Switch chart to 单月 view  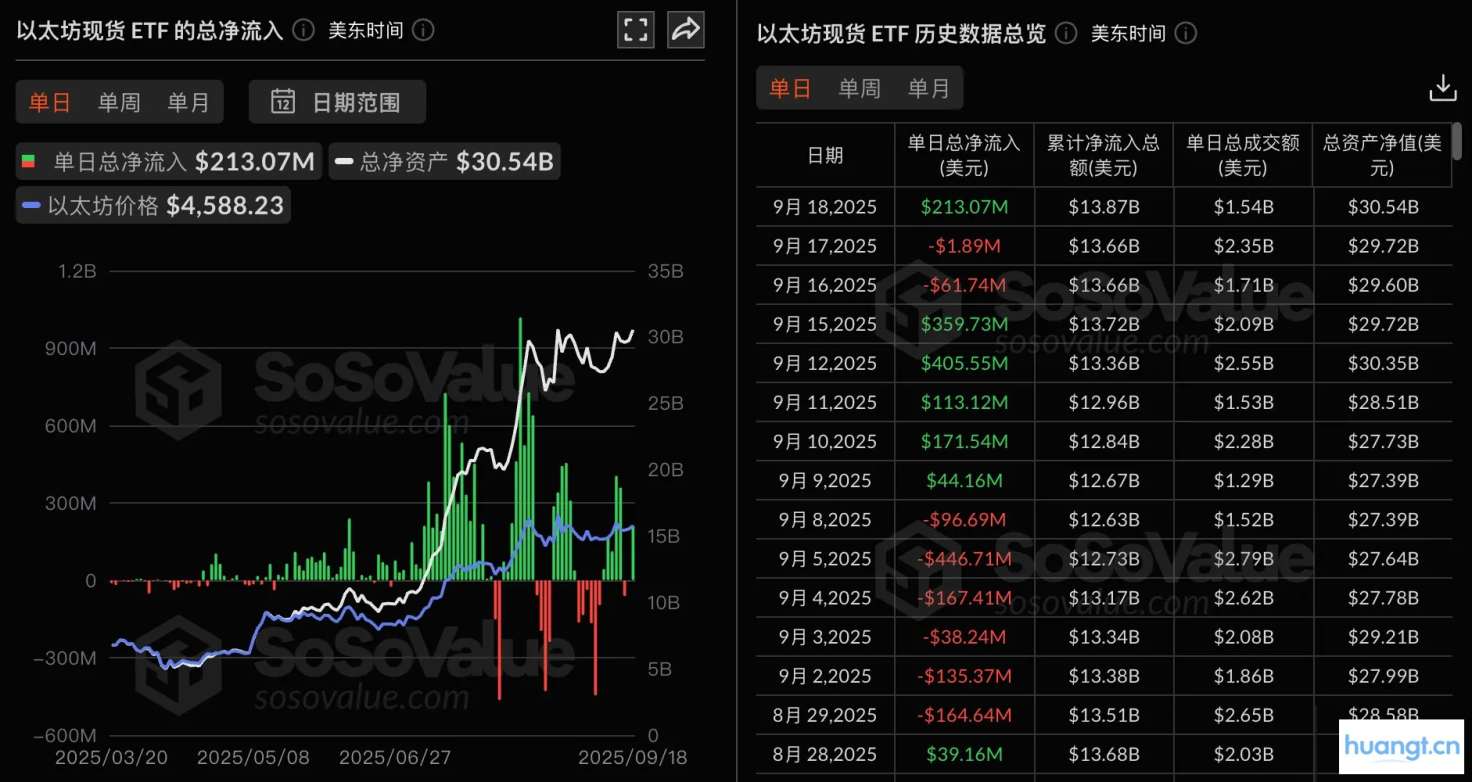click(188, 102)
